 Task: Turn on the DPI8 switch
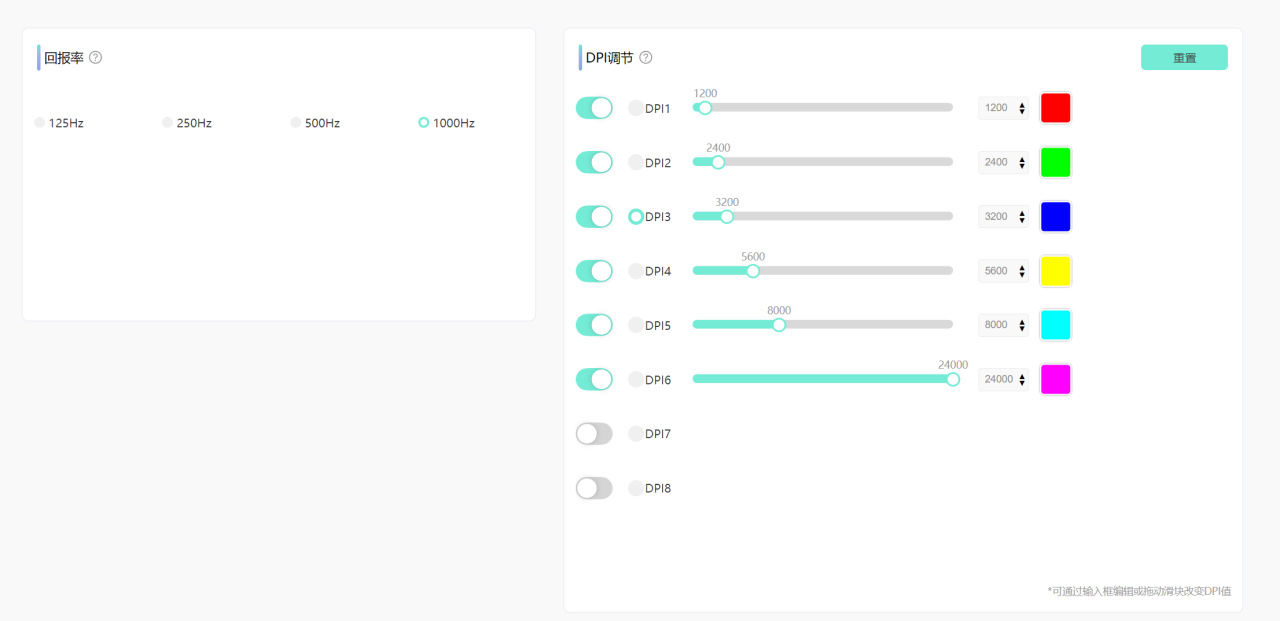594,488
